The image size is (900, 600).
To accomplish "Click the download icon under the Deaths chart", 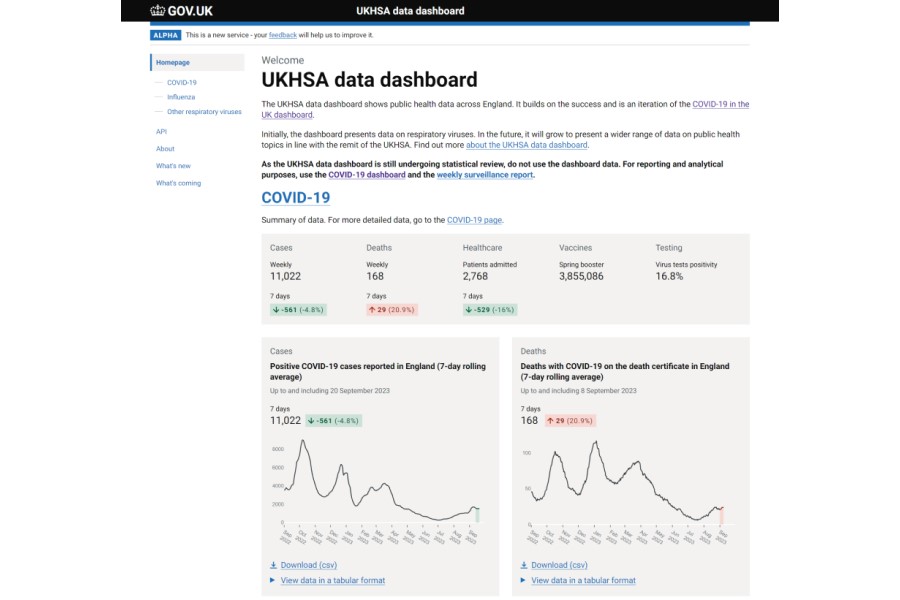I will click(523, 565).
